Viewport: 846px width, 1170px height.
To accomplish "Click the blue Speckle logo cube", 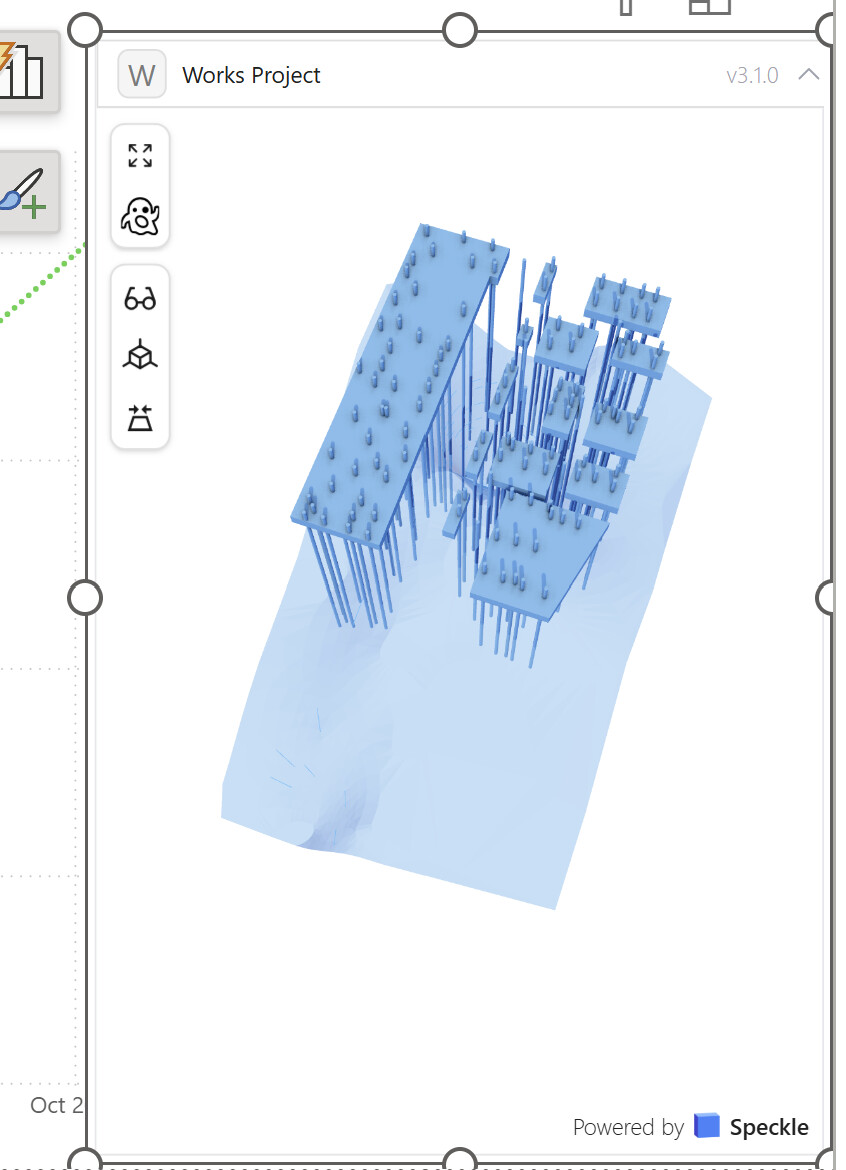I will tap(706, 1126).
